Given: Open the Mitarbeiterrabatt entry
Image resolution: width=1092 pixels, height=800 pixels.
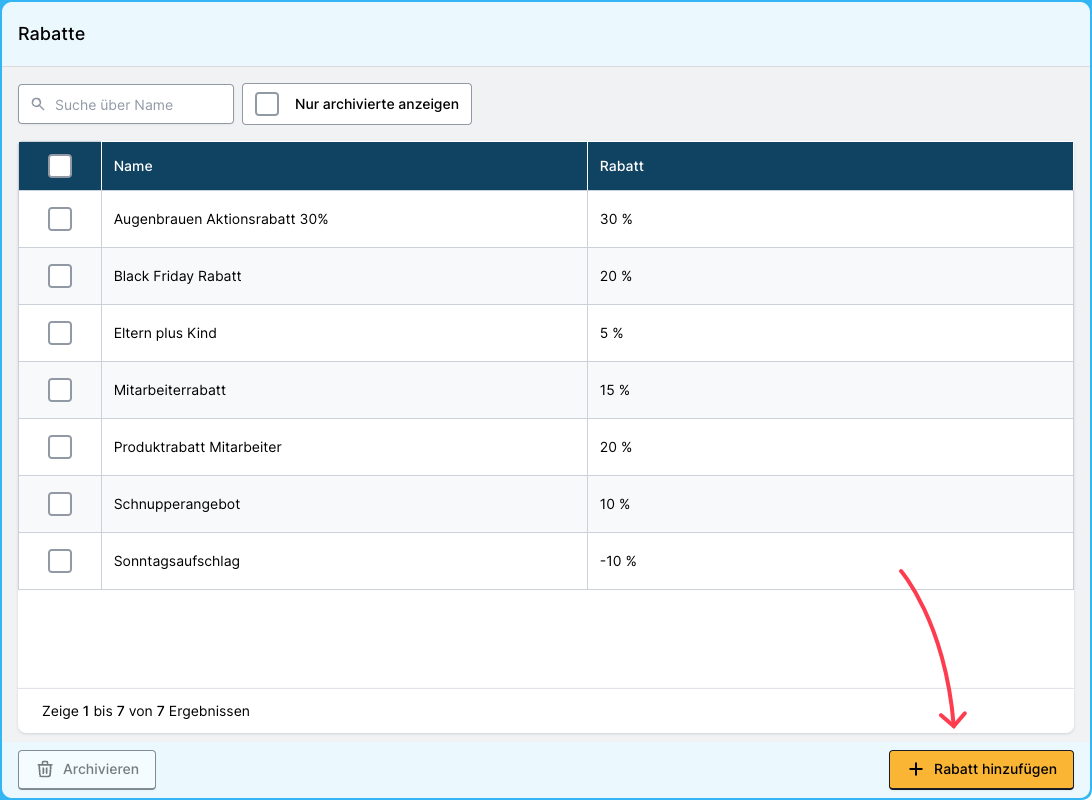Looking at the screenshot, I should point(170,390).
